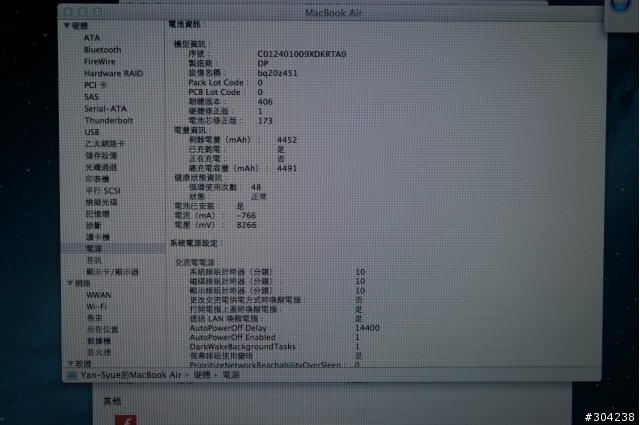Click cell revision value 173
The width and height of the screenshot is (640, 425).
point(265,121)
